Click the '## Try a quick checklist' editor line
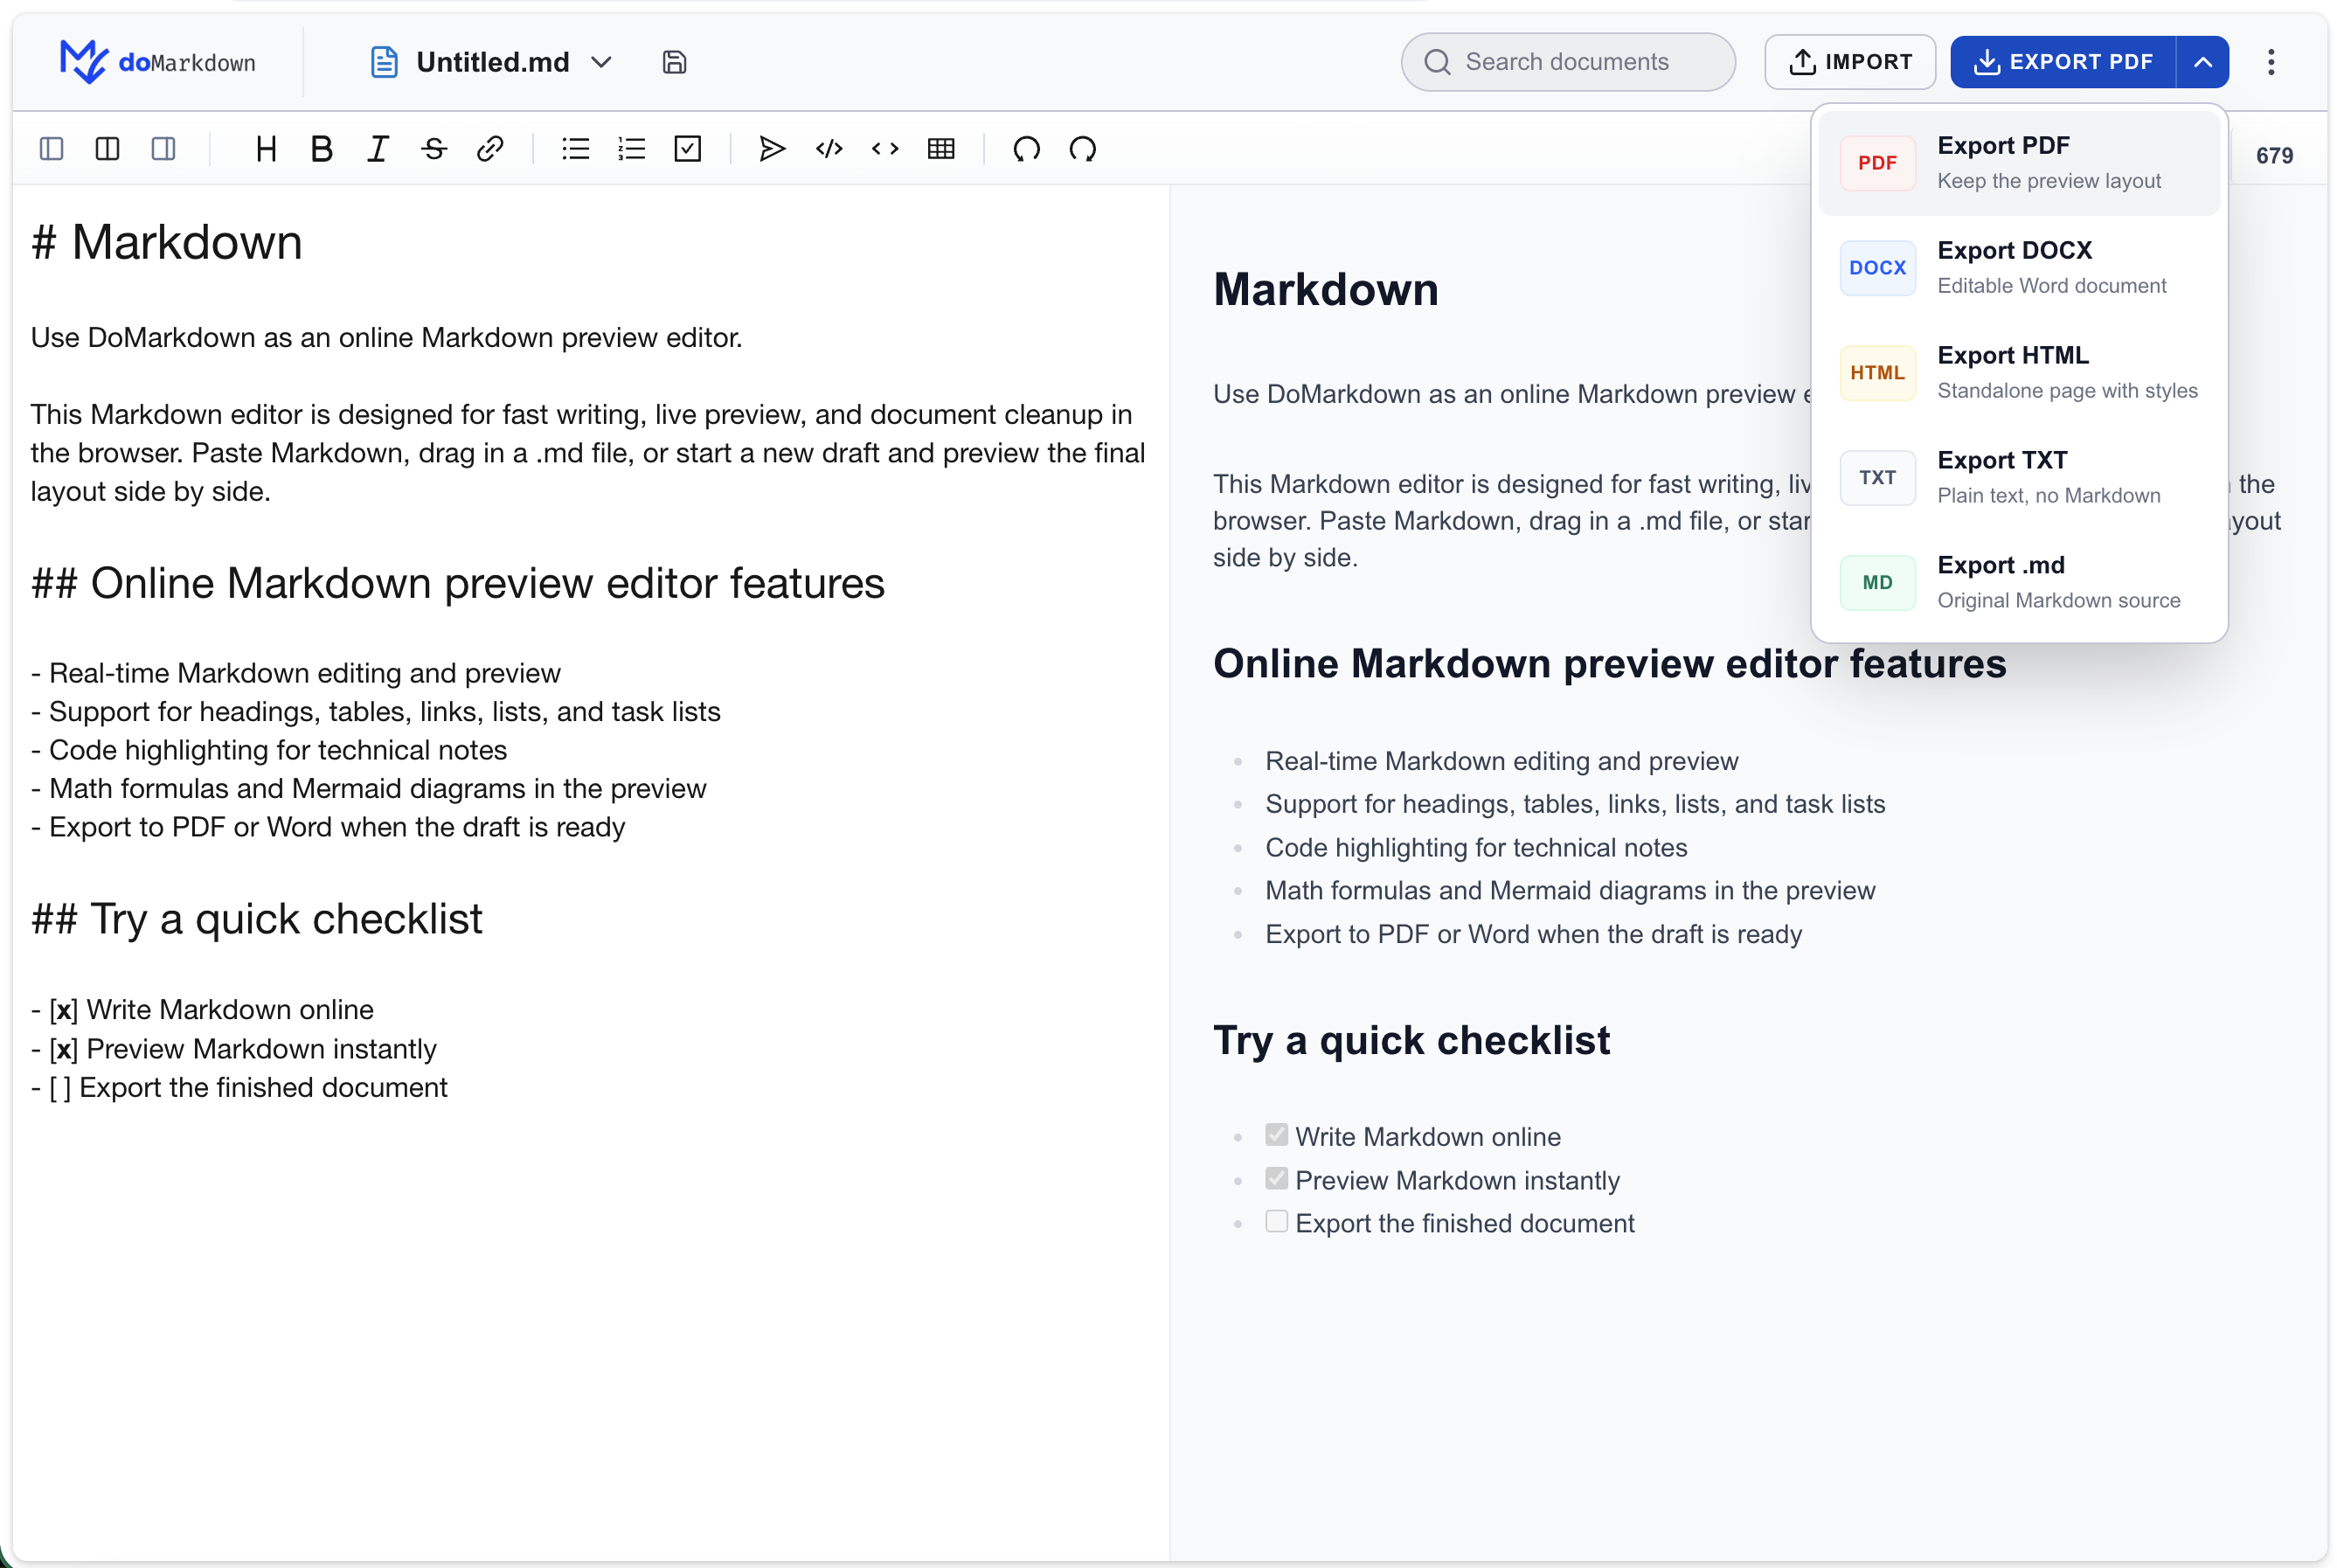 [257, 919]
